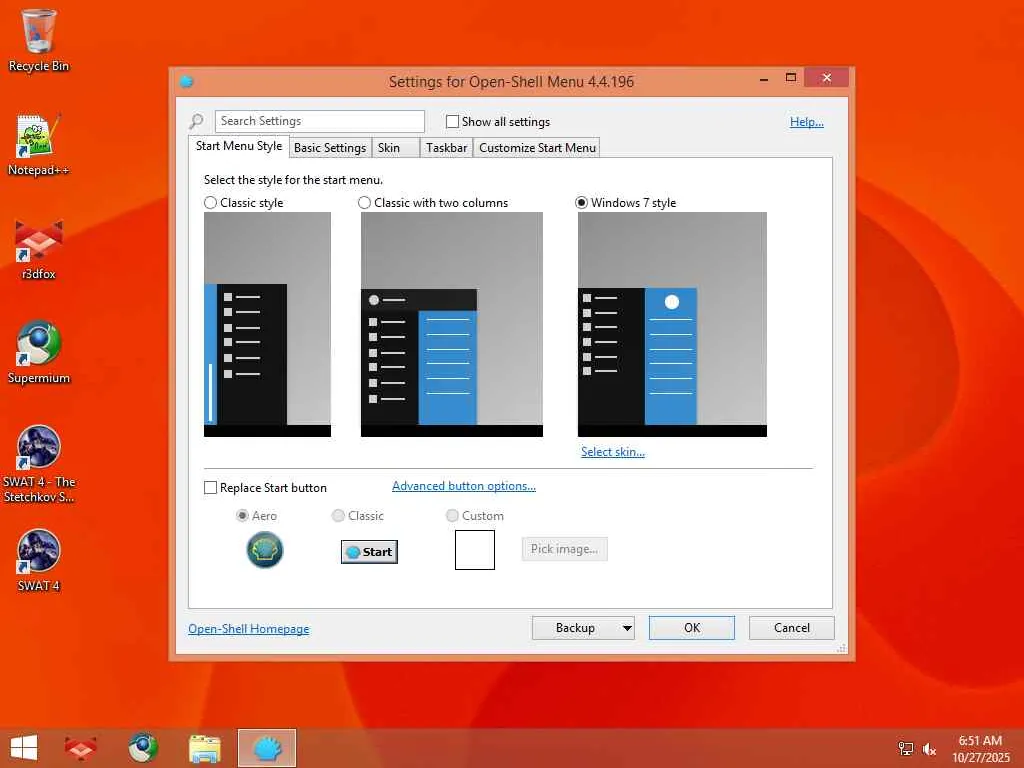The height and width of the screenshot is (768, 1024).
Task: Select Classic style radio button
Action: [210, 202]
